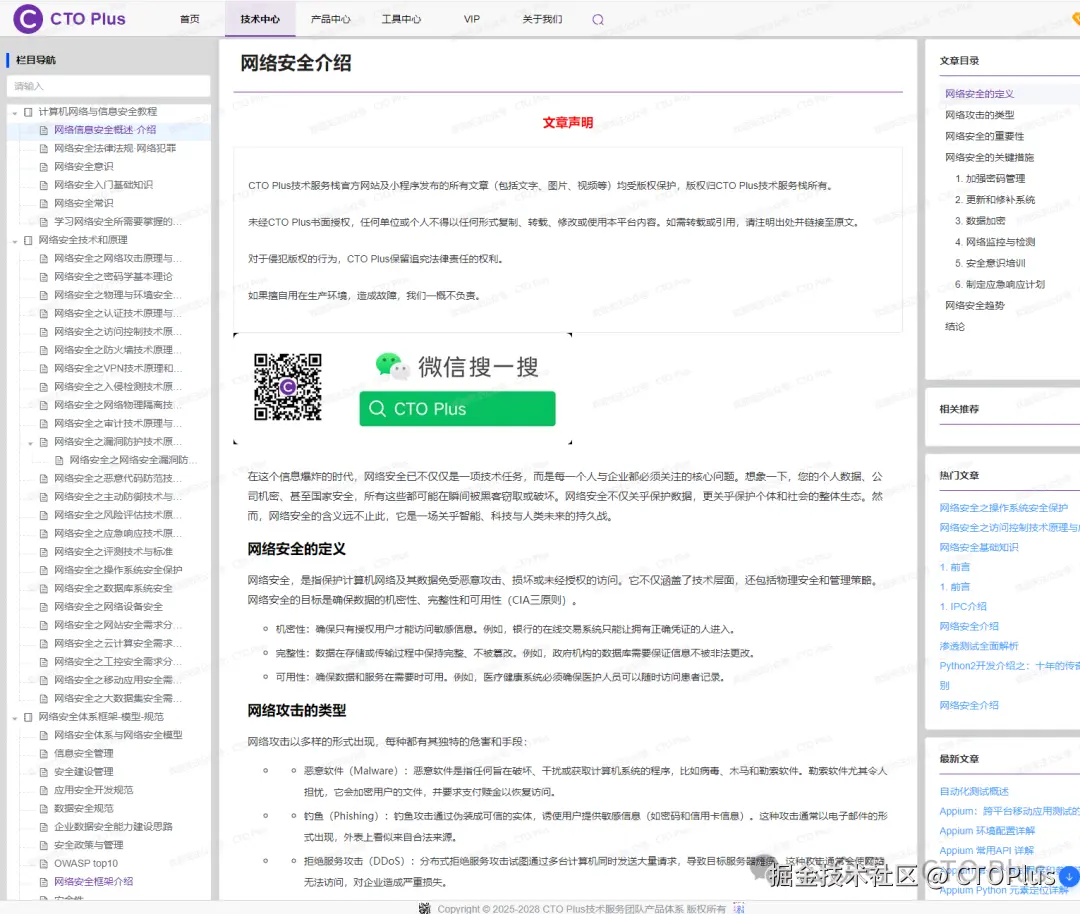The image size is (1080, 914).
Task: Open the 产品中心 menu
Action: (x=331, y=18)
